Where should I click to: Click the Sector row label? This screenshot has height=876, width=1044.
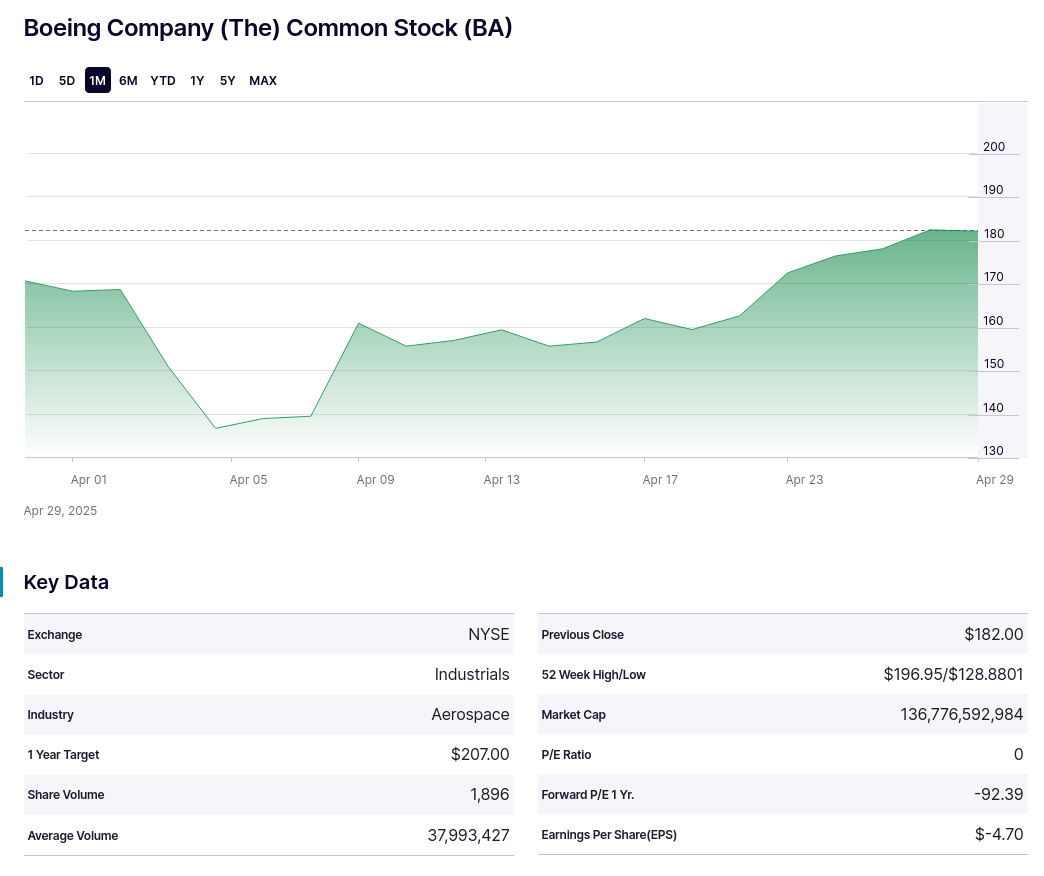pyautogui.click(x=46, y=674)
